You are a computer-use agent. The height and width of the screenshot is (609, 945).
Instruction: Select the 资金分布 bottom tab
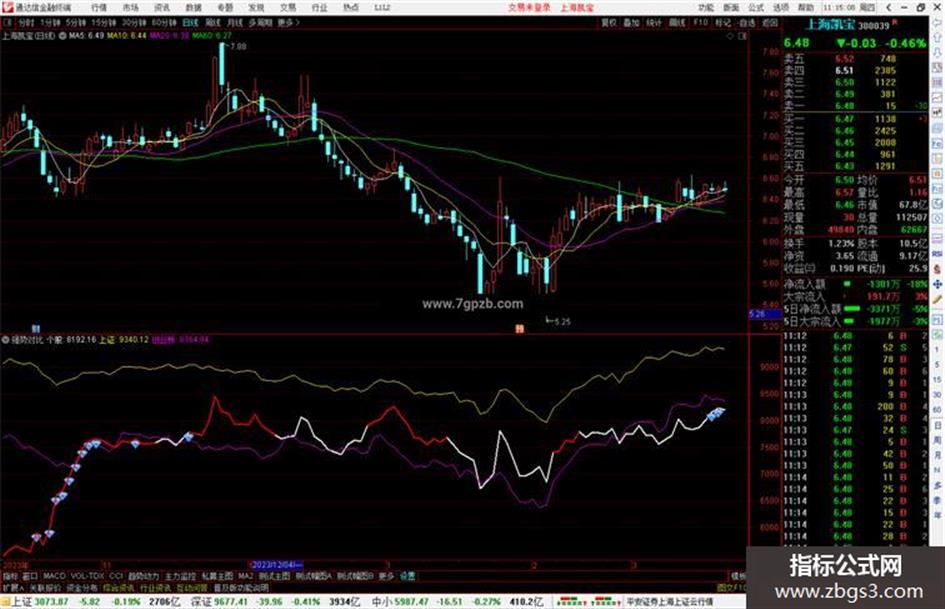click(82, 588)
